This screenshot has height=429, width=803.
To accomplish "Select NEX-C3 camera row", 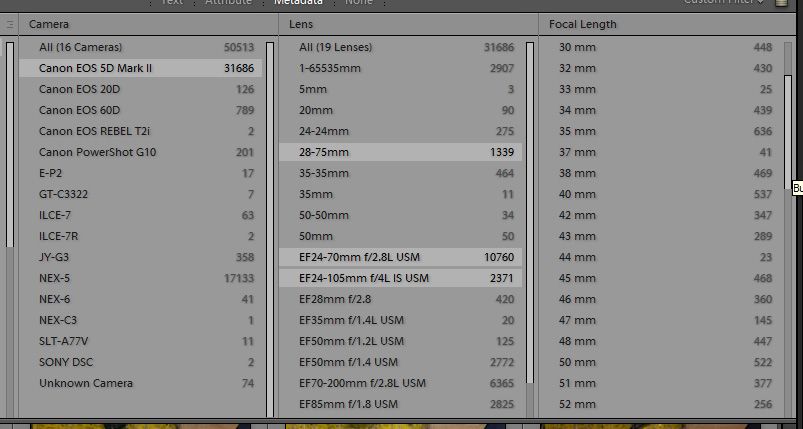I will coord(140,320).
